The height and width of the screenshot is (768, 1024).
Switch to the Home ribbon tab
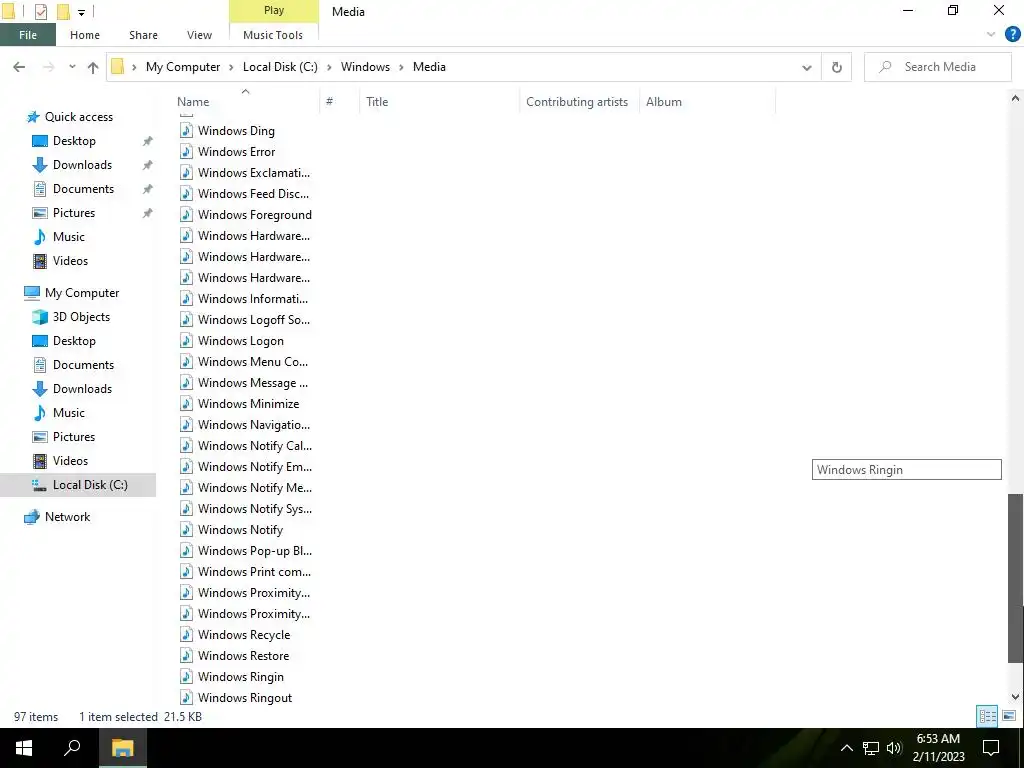pyautogui.click(x=85, y=35)
